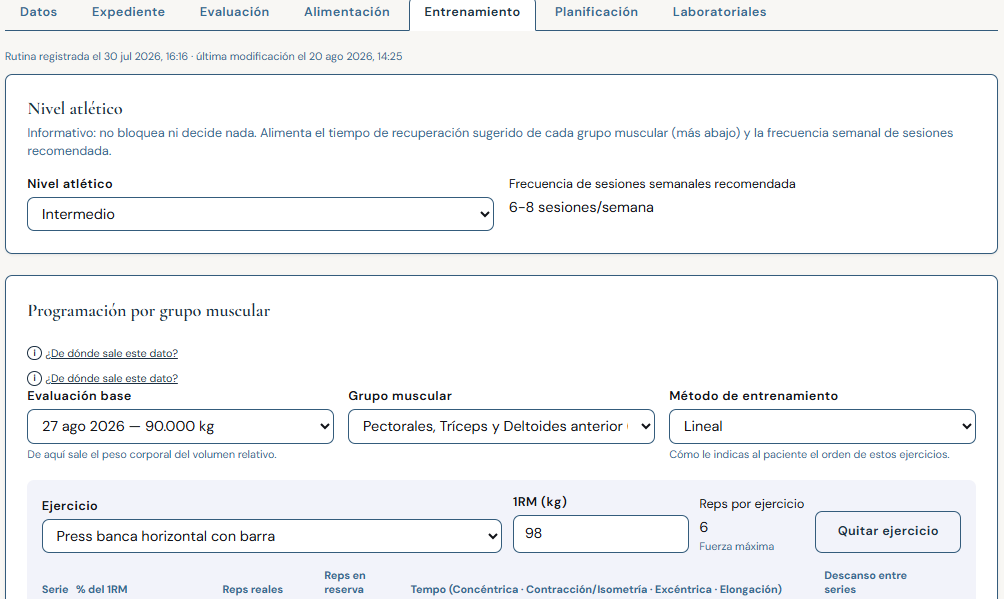
Task: Click the 'Rutina registrada el 30 jul 2026' line
Action: [204, 56]
